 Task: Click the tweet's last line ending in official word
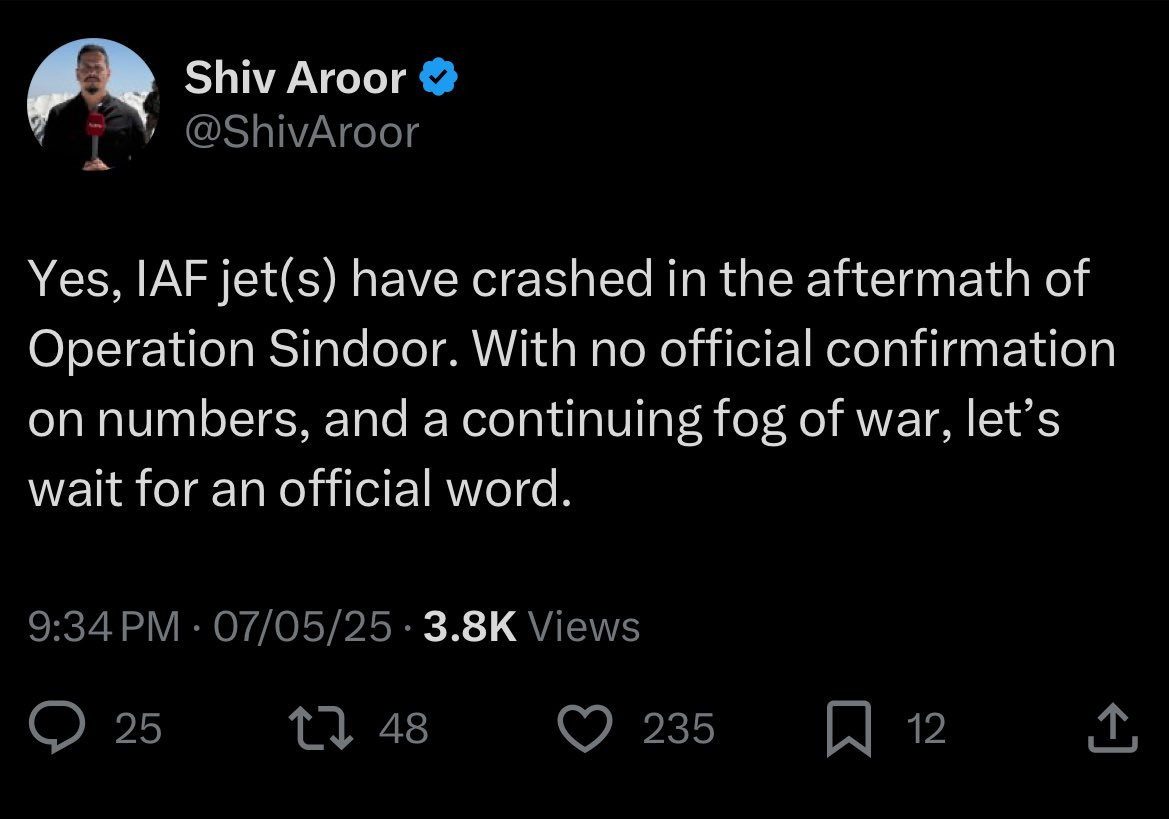(300, 489)
